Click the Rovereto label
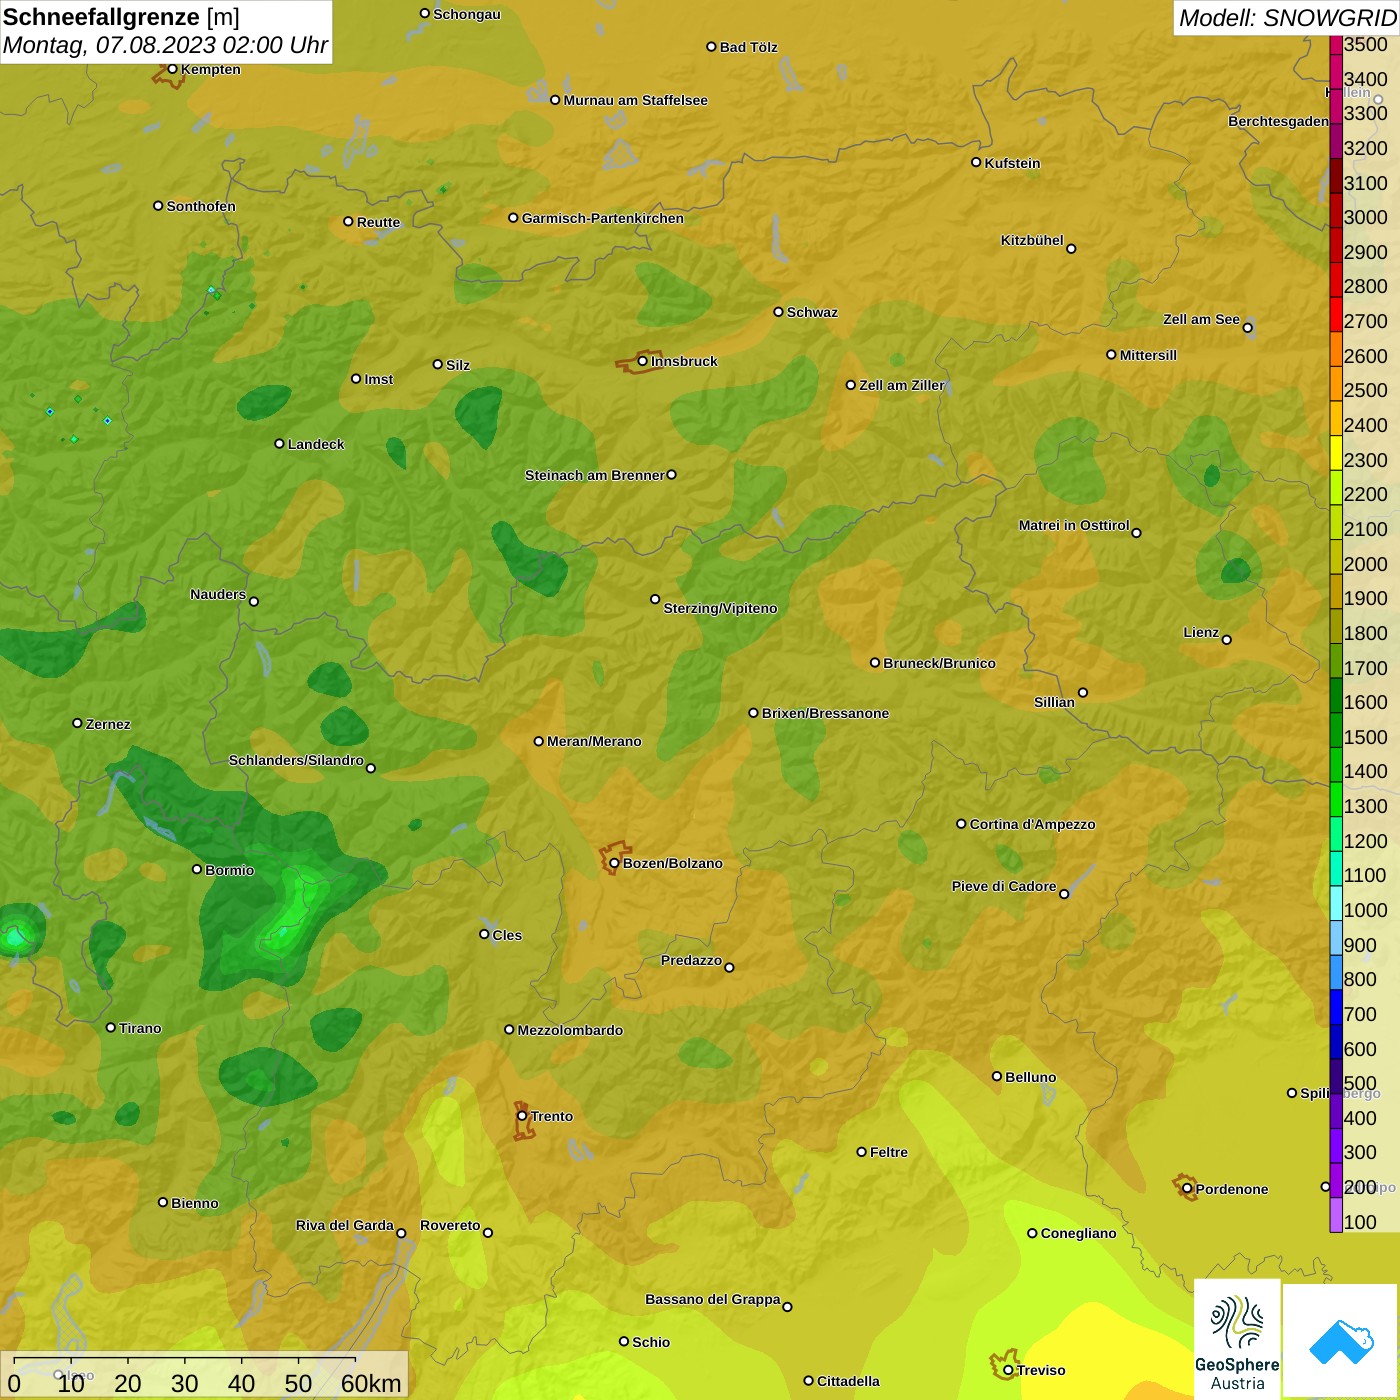The image size is (1400, 1400). pyautogui.click(x=450, y=1225)
